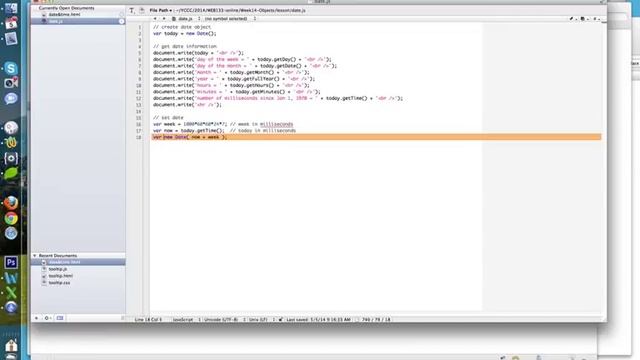Click line with today.getHours()
Viewport: 640px width, 360px height.
(231, 85)
